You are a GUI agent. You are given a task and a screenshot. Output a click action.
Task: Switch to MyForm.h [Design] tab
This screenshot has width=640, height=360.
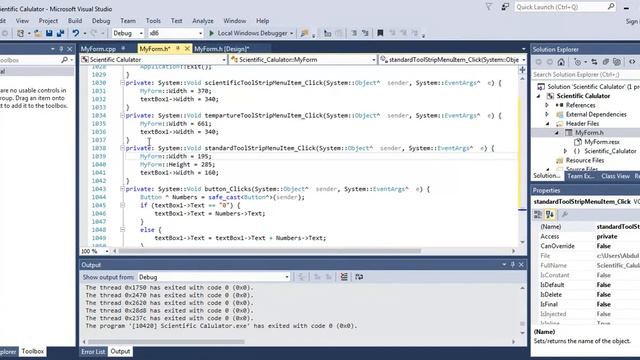tap(222, 49)
